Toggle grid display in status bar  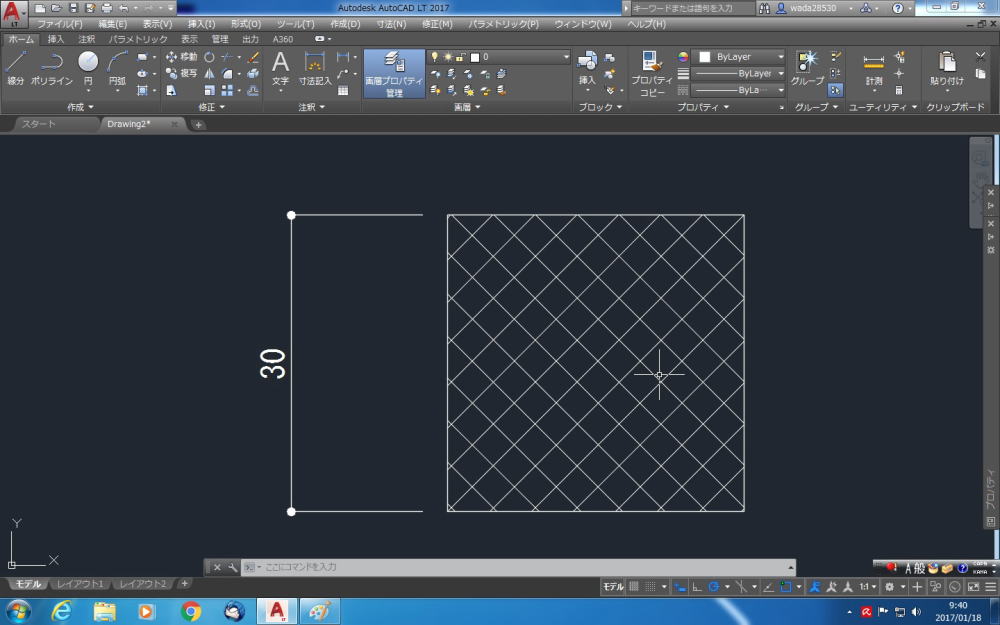634,587
